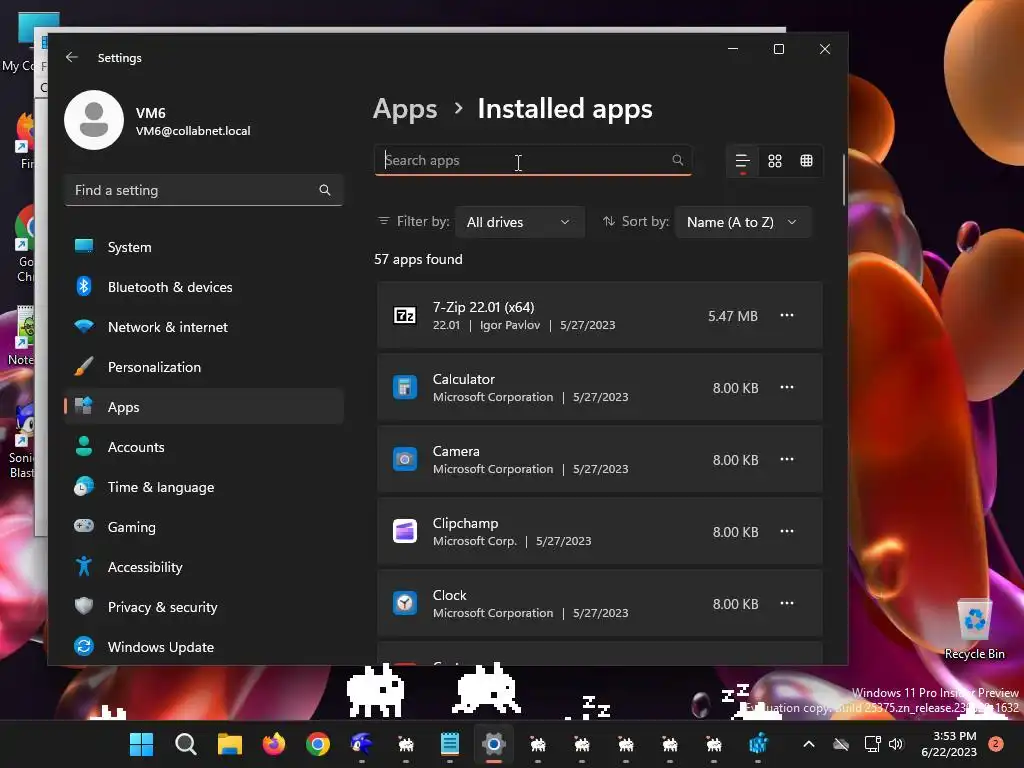This screenshot has width=1024, height=768.
Task: Click the Calculator app icon
Action: click(x=405, y=387)
